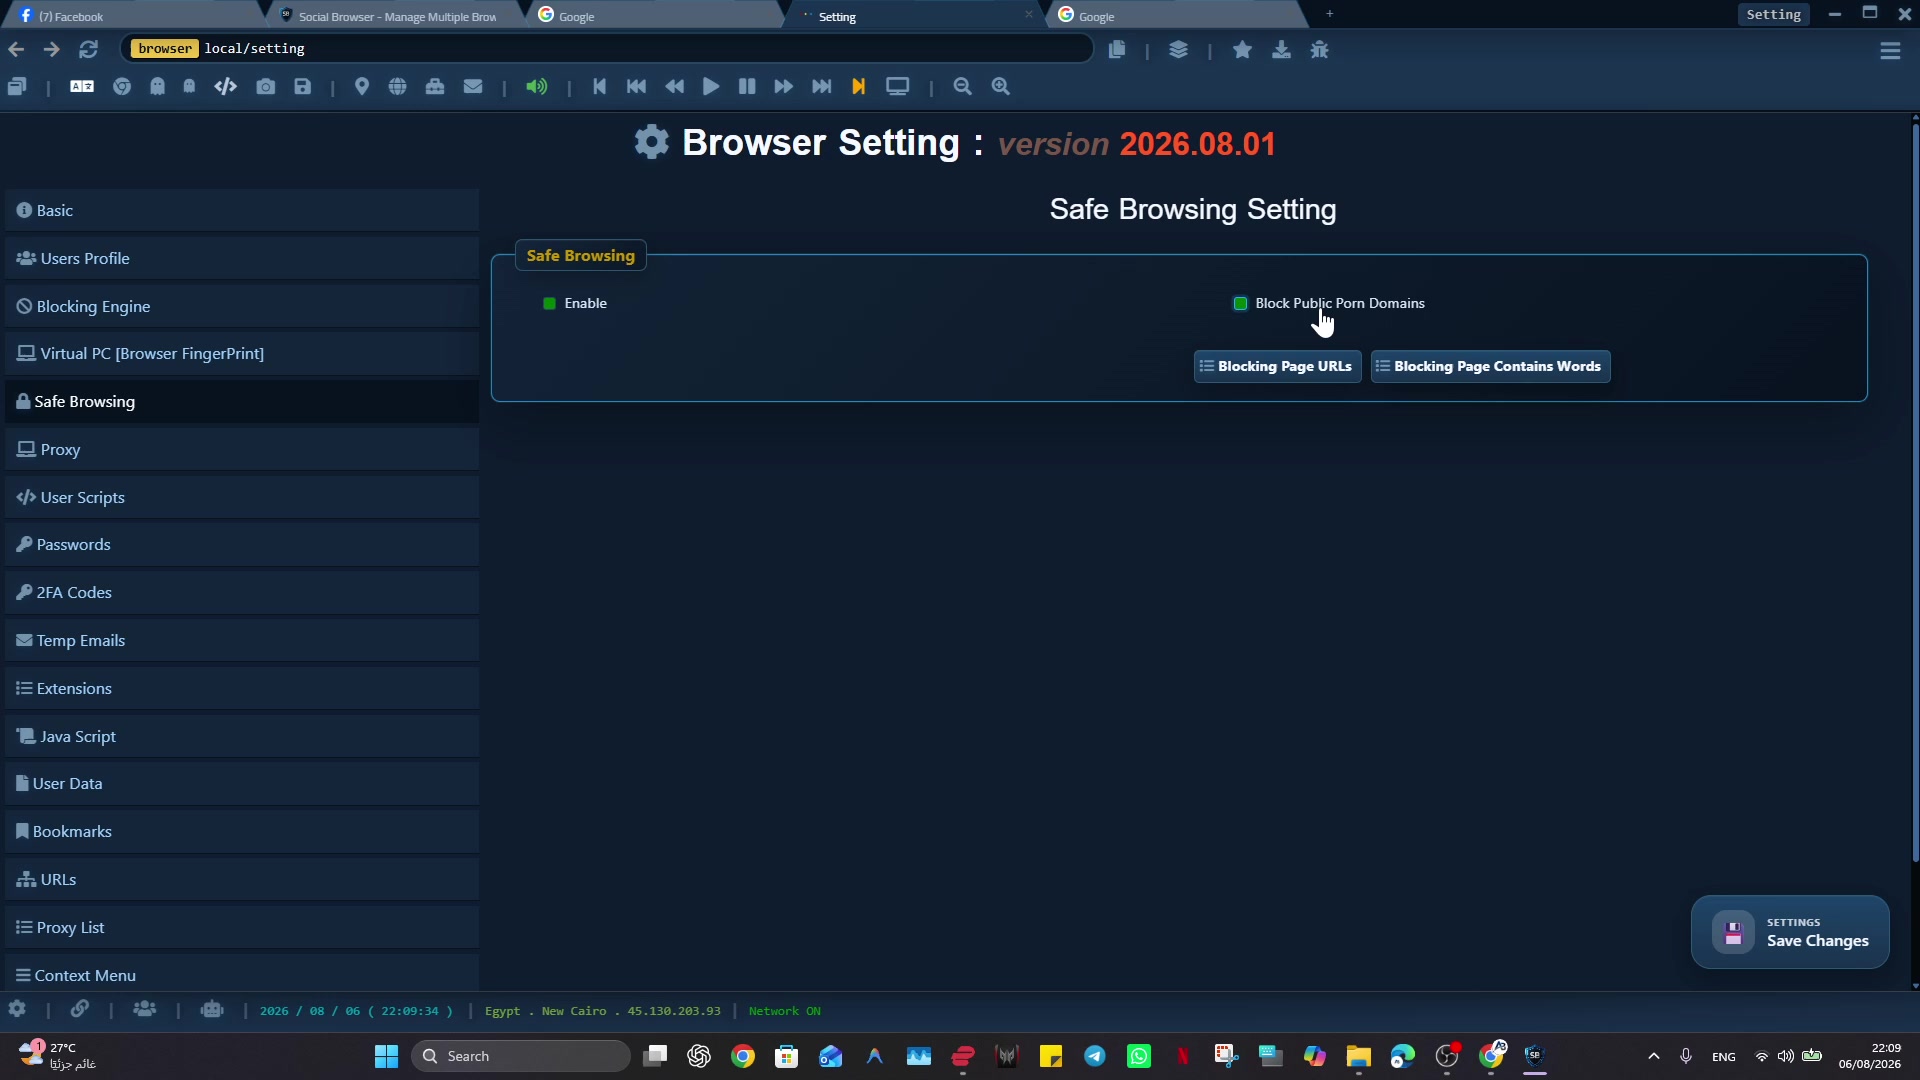Bookmark page with star icon
This screenshot has width=1920, height=1080.
(x=1242, y=49)
